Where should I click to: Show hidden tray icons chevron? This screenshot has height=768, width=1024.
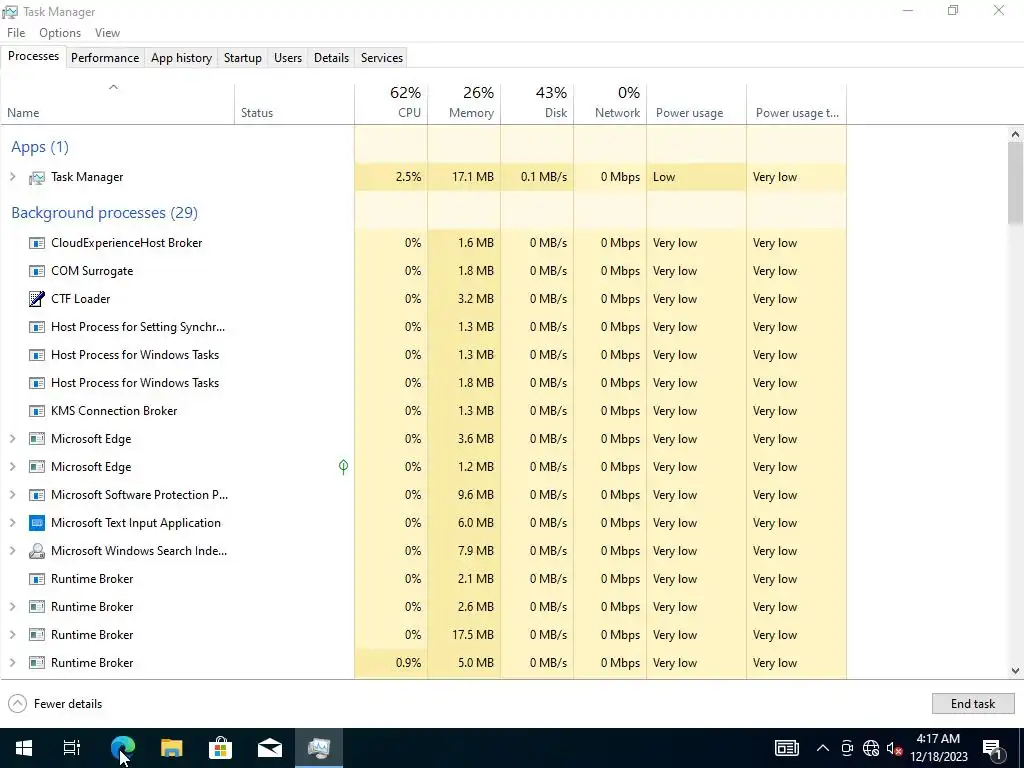point(823,748)
